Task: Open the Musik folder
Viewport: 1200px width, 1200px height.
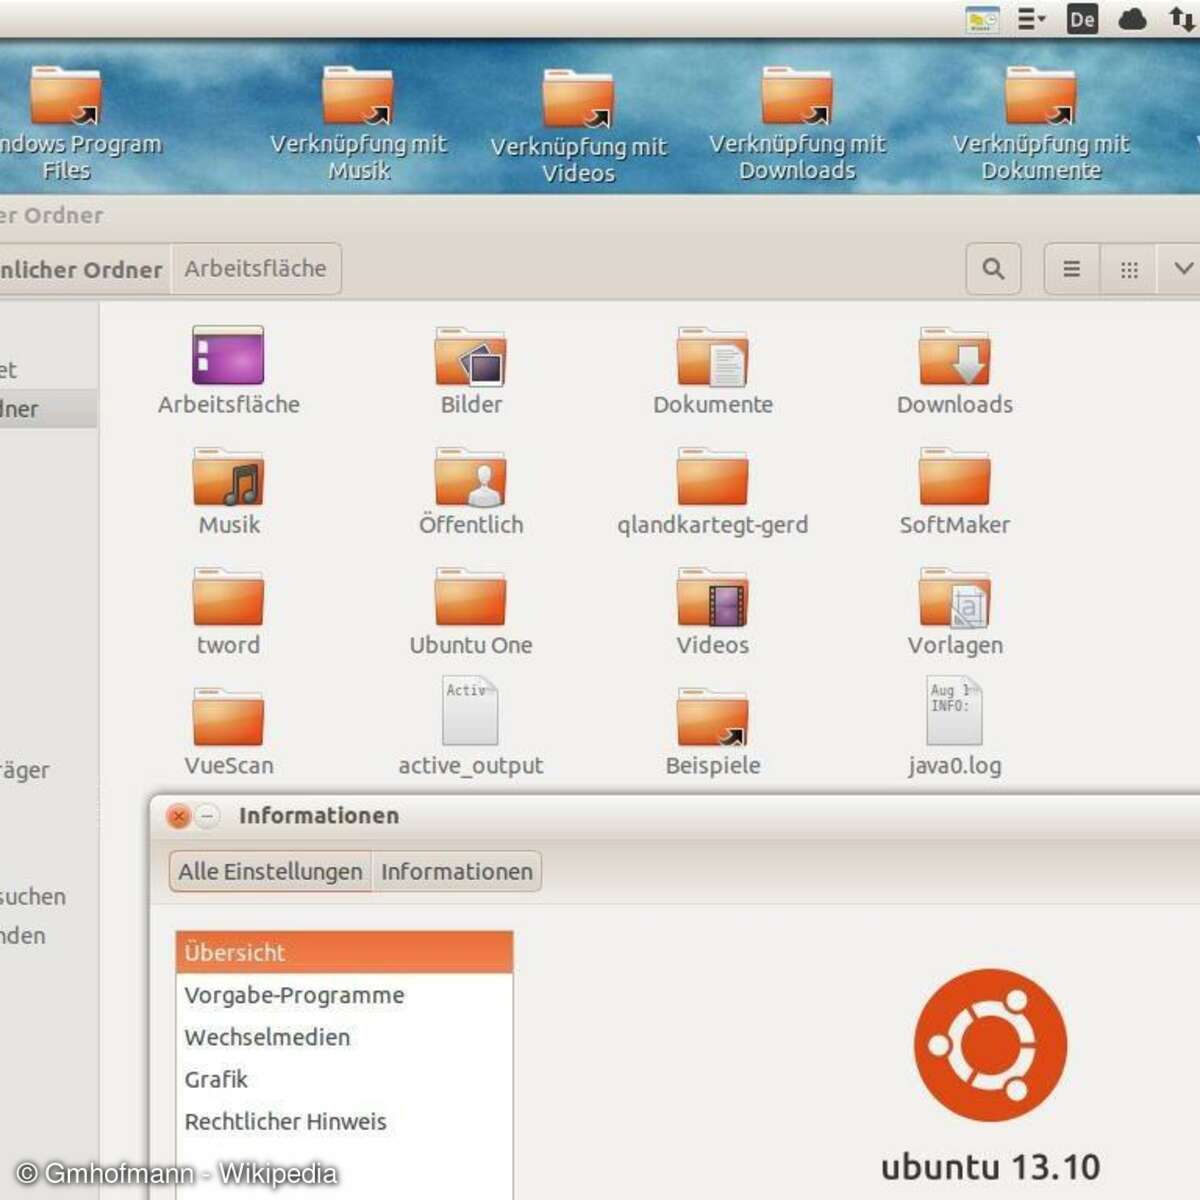Action: 228,480
